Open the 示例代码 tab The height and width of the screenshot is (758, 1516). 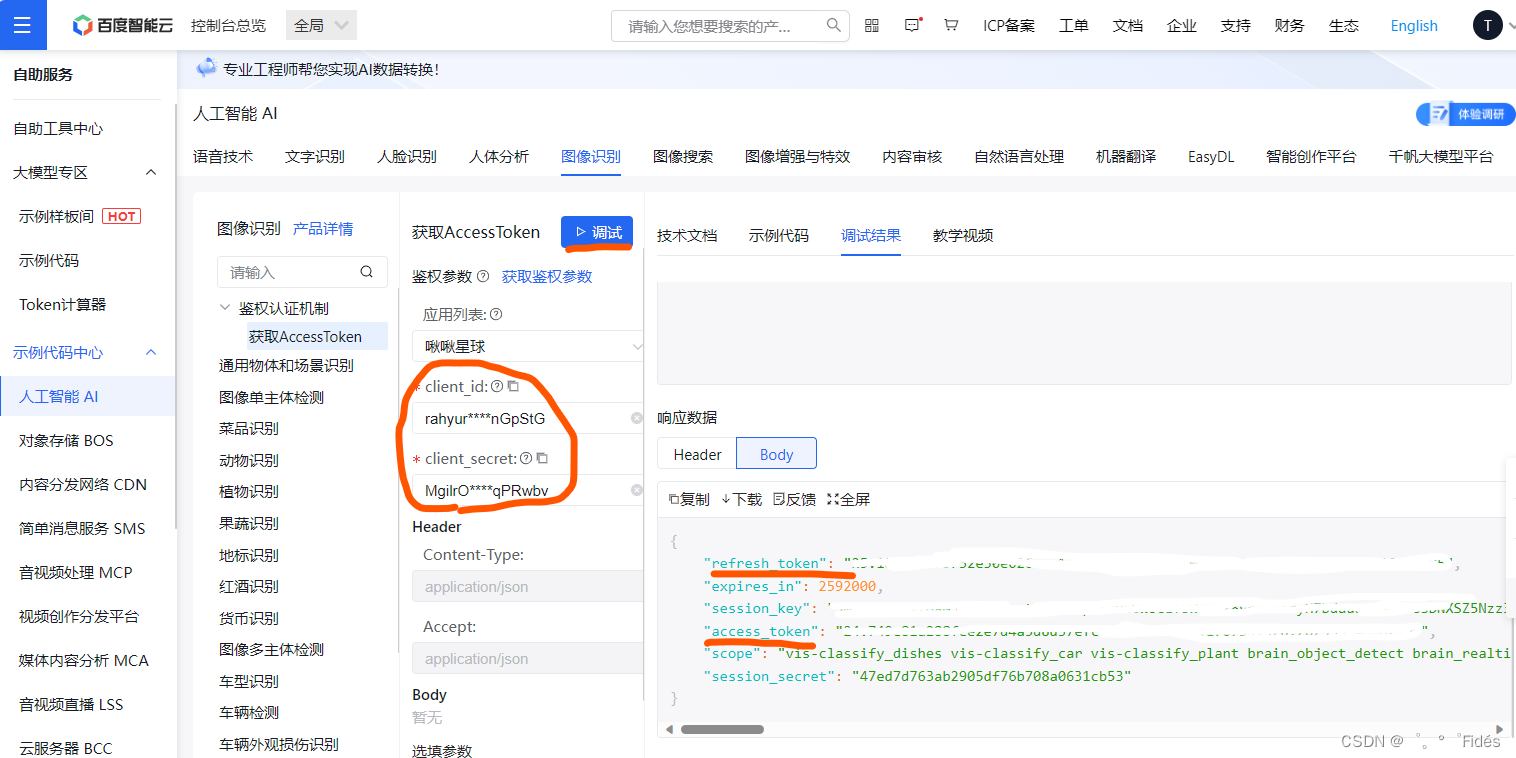779,235
